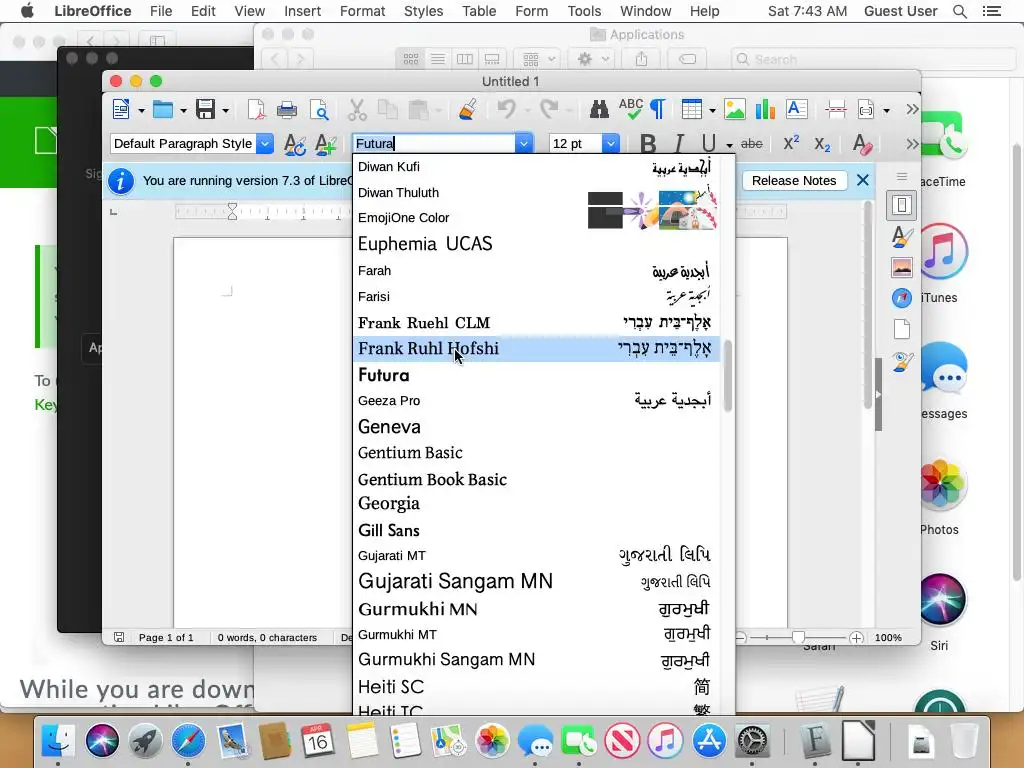Clear direct formatting icon
Viewport: 1024px width, 768px height.
tap(862, 144)
